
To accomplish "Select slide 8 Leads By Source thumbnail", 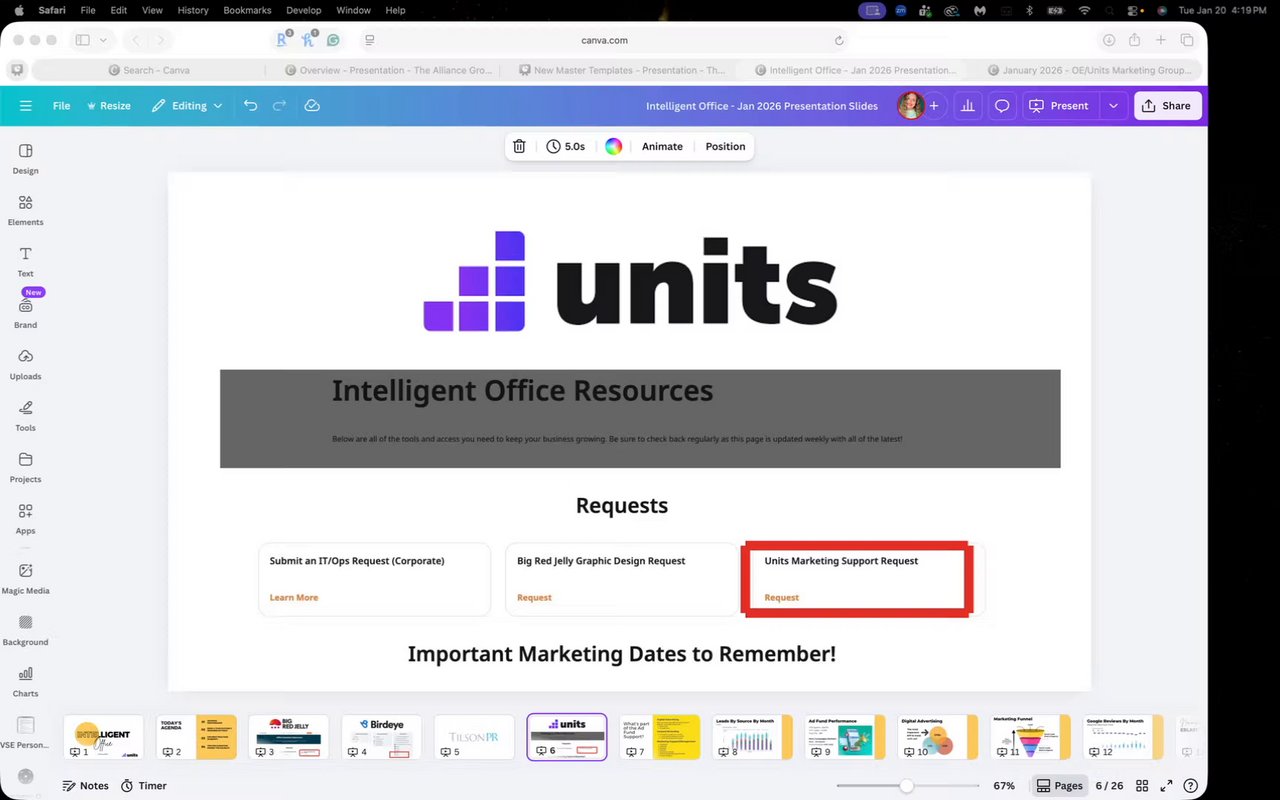I will 752,737.
